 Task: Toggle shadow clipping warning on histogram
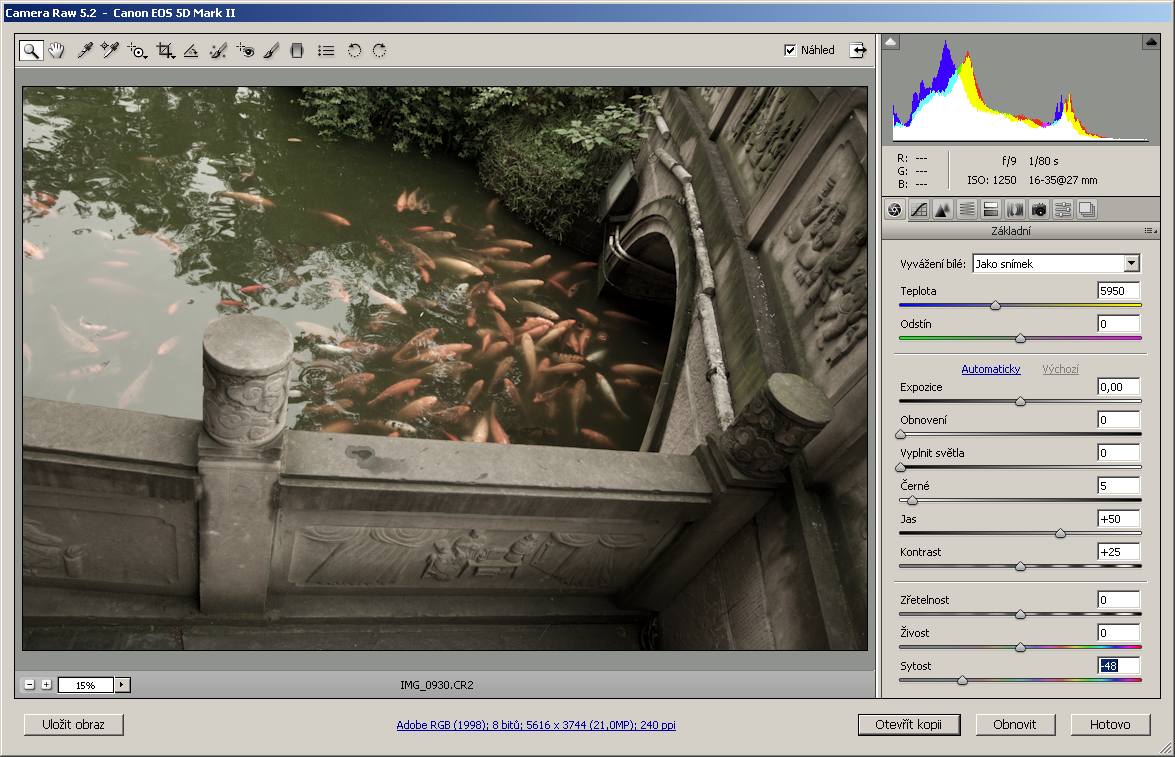pos(892,42)
